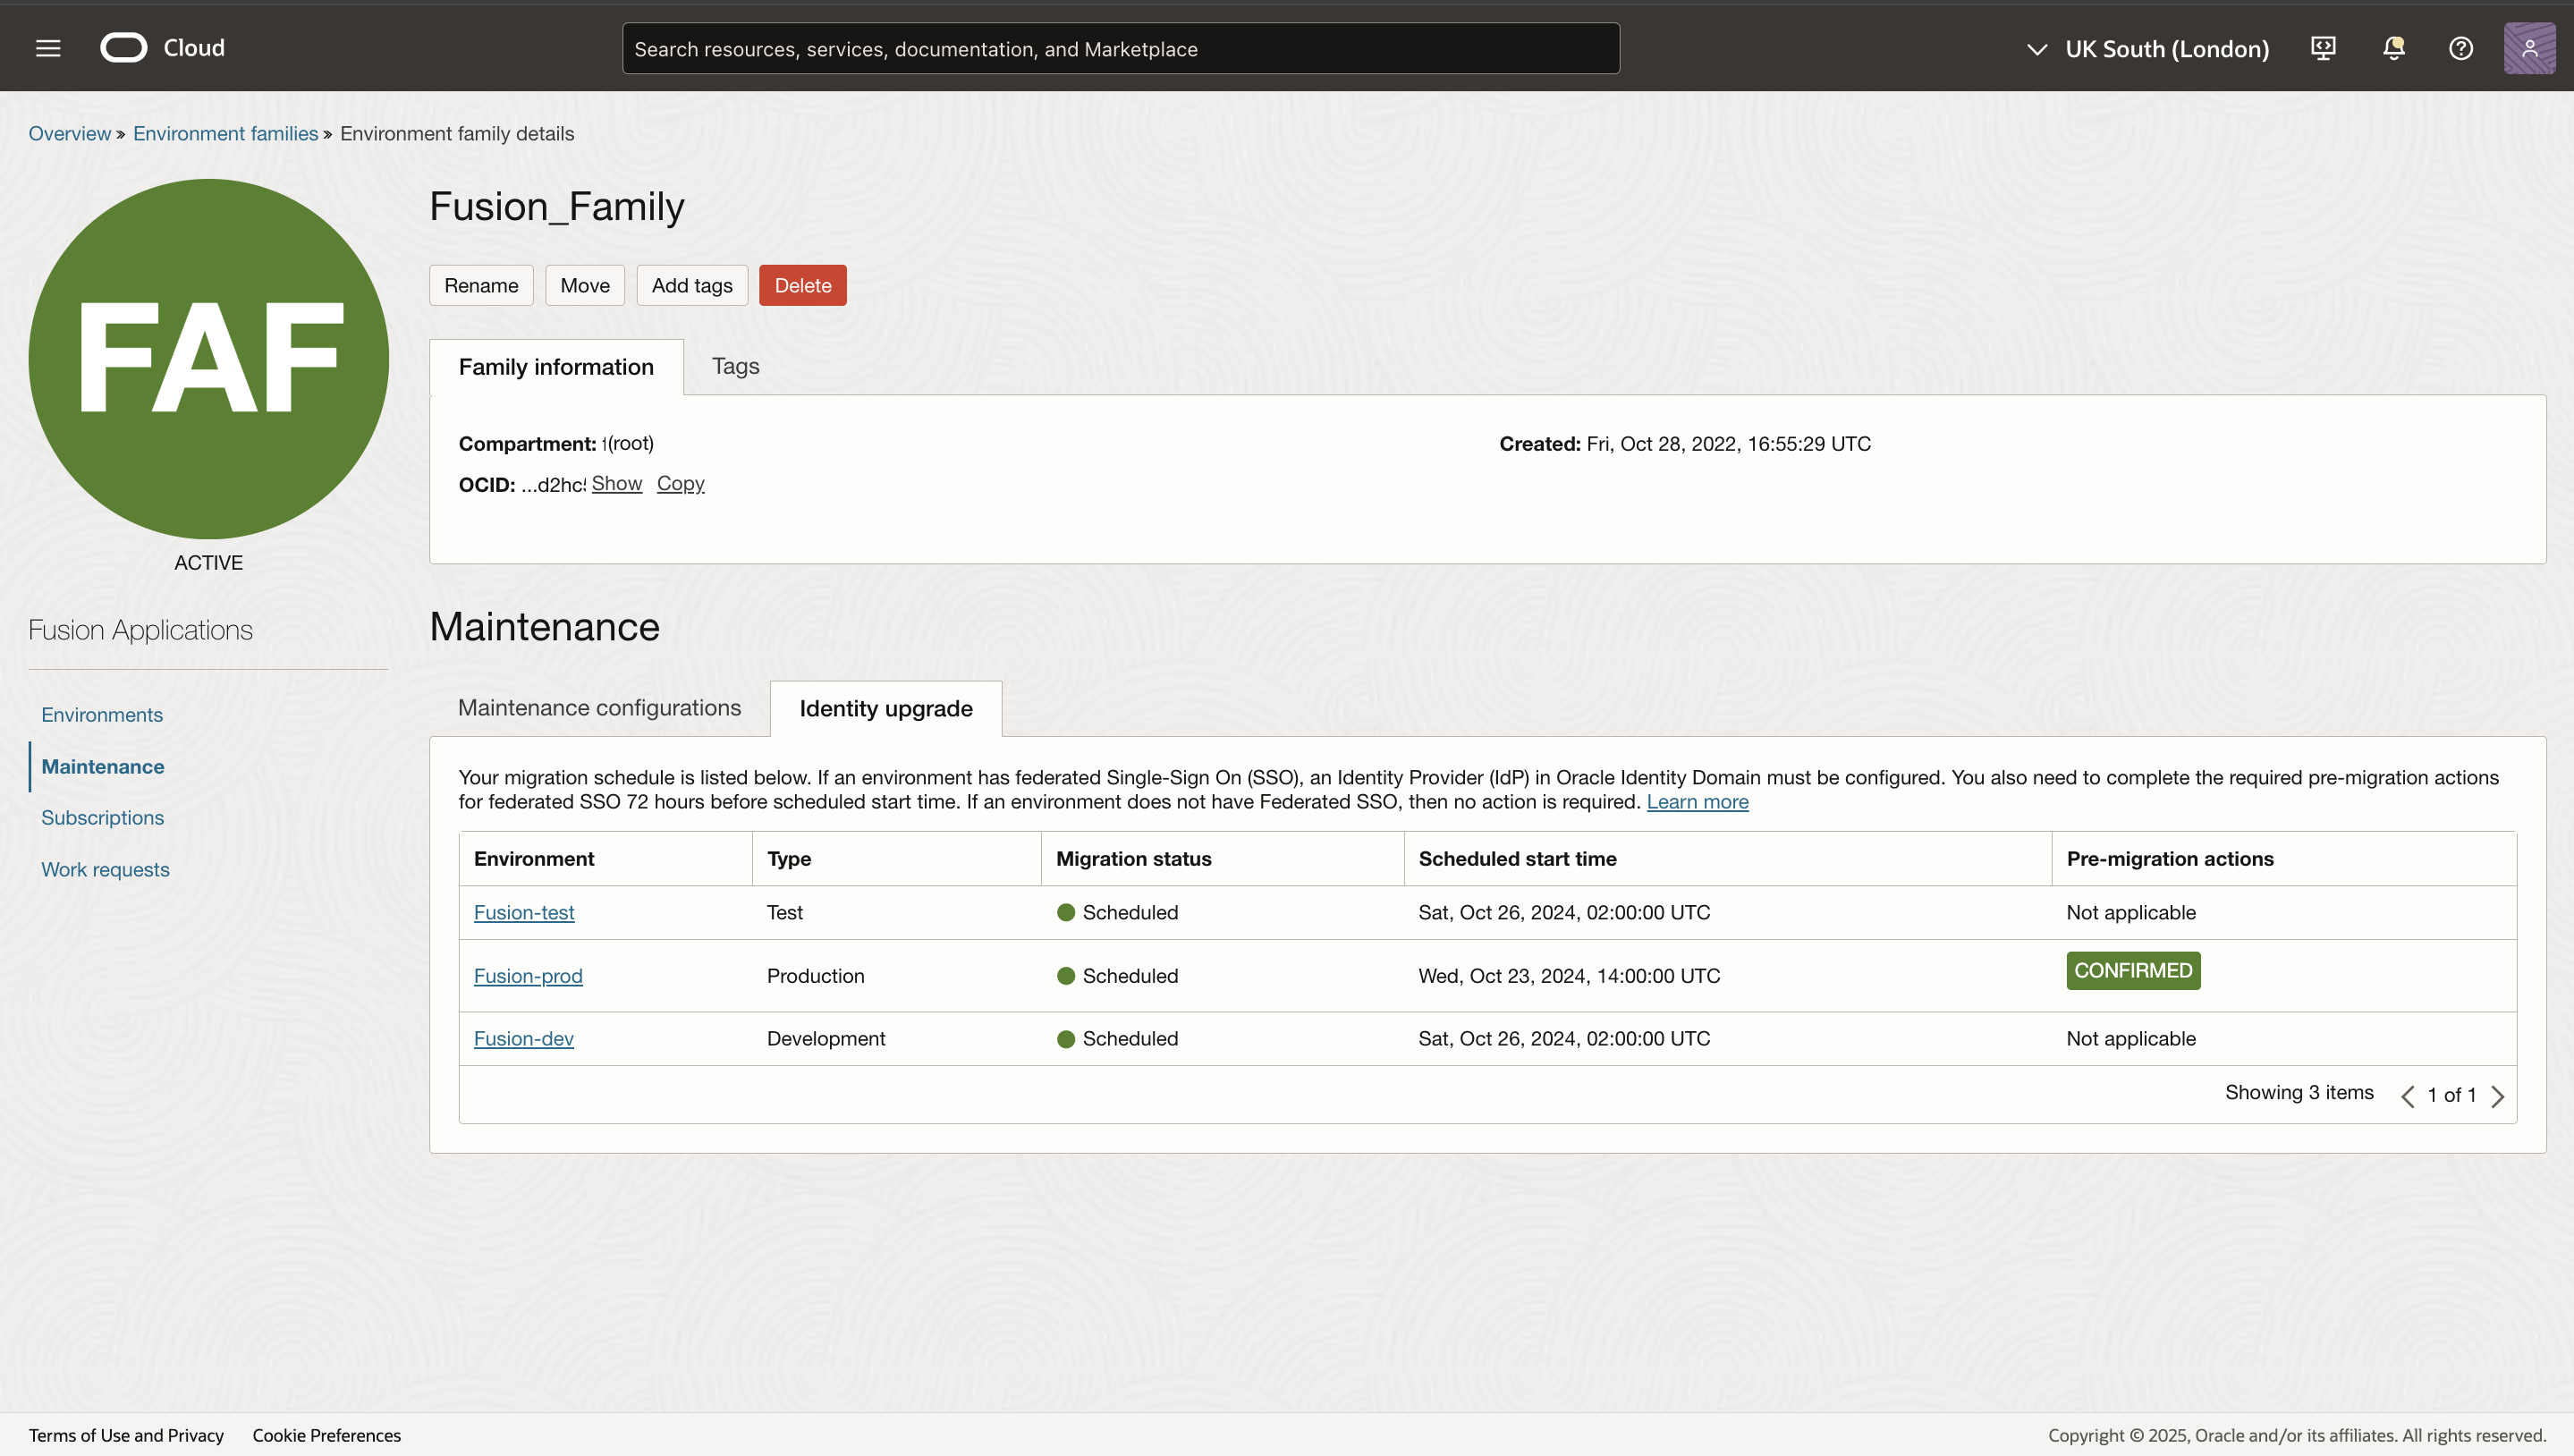
Task: Open Cookie Preferences link
Action: coord(326,1436)
